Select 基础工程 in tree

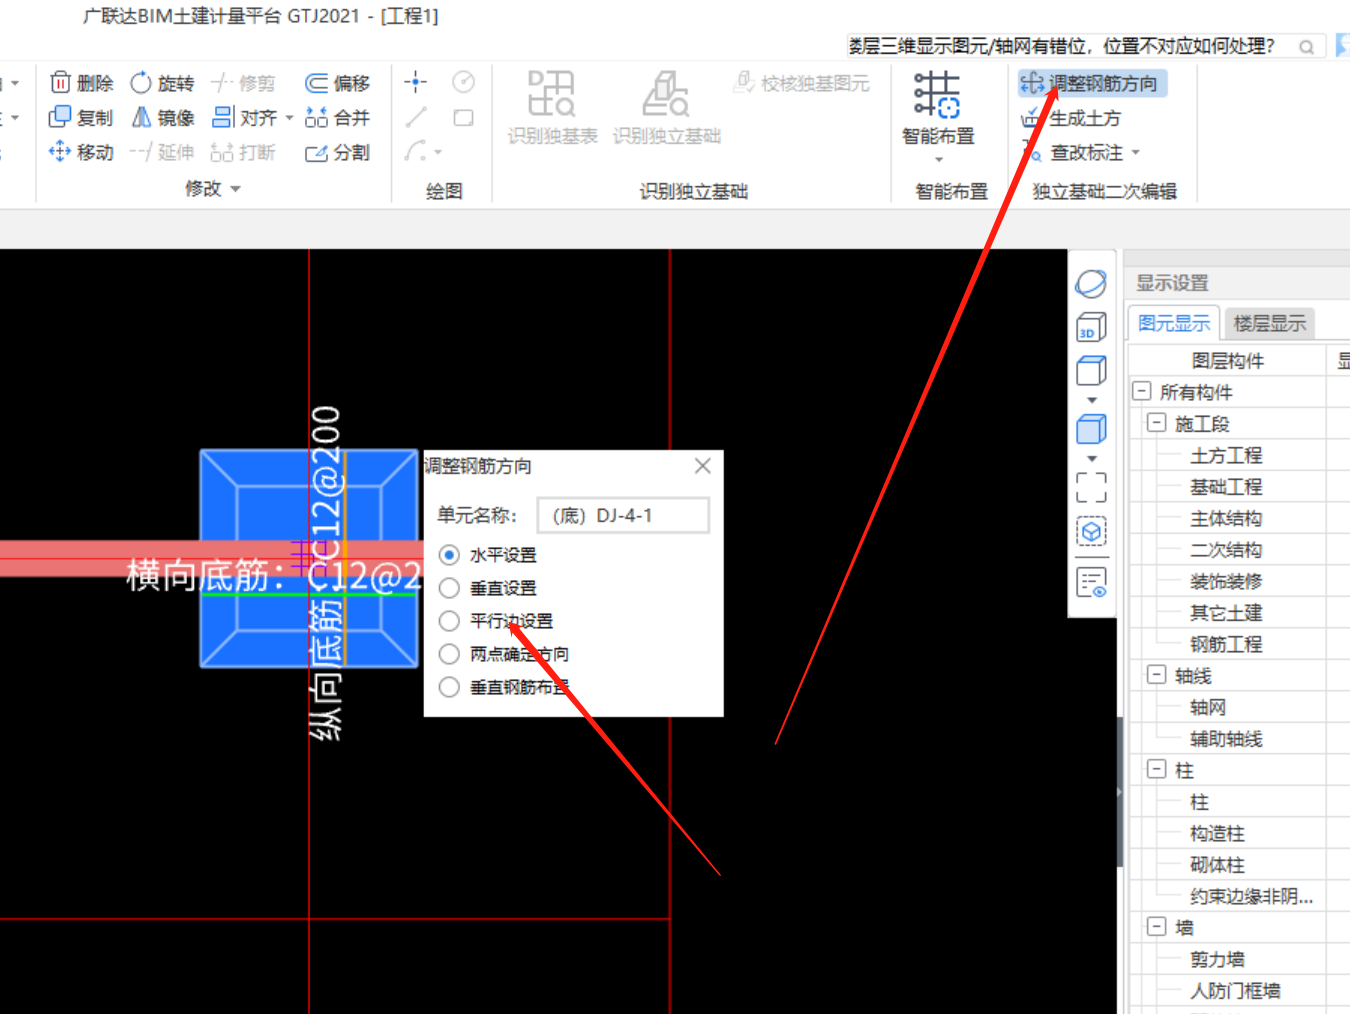pyautogui.click(x=1226, y=487)
